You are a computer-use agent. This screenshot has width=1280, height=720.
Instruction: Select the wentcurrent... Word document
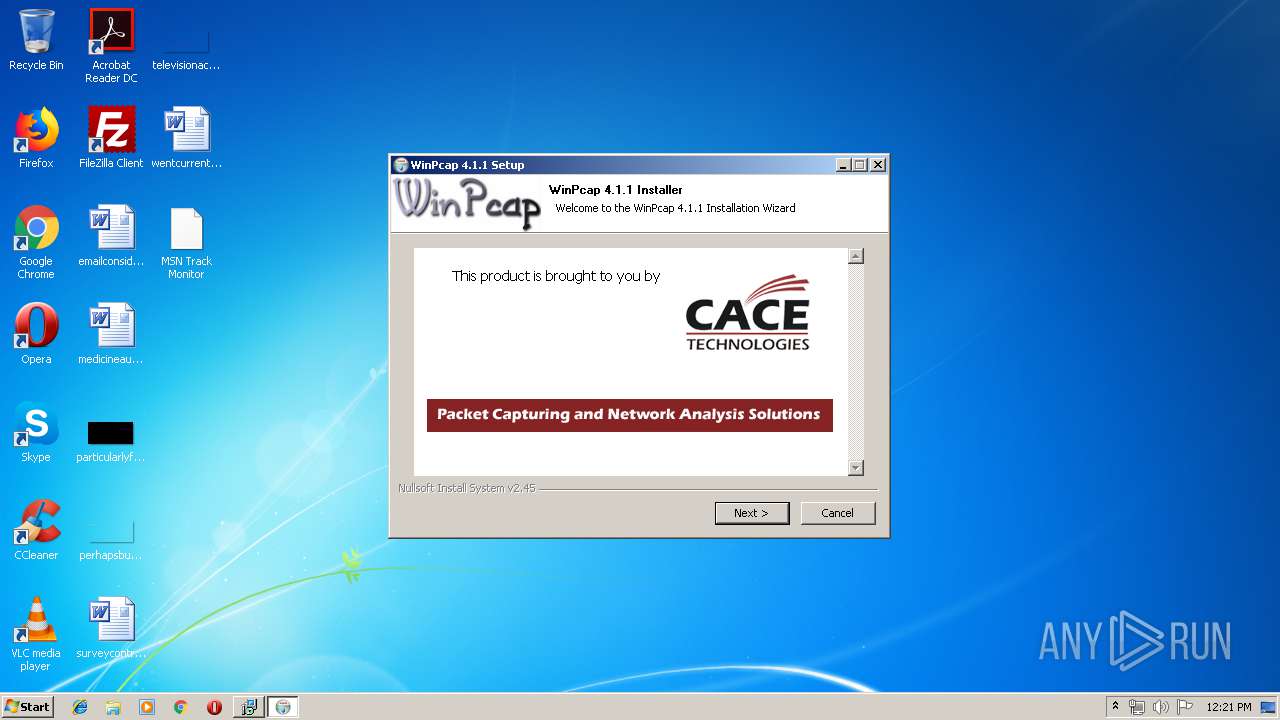coord(186,138)
